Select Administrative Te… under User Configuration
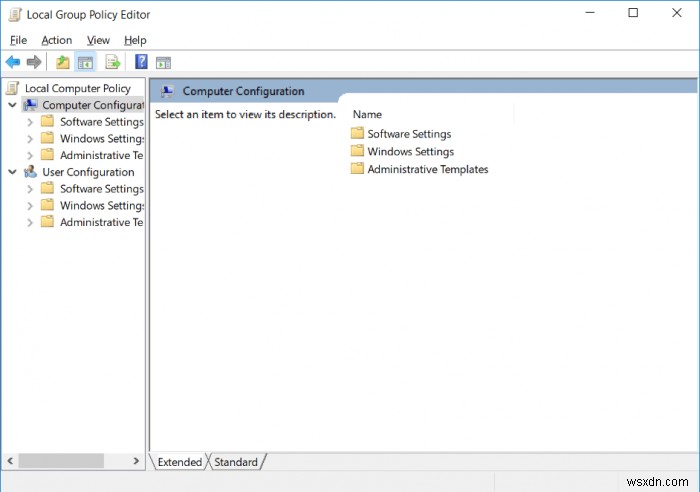 102,222
